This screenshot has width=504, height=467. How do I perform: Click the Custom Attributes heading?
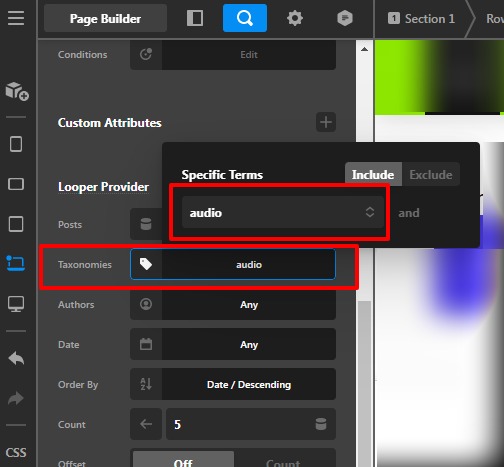[x=110, y=123]
